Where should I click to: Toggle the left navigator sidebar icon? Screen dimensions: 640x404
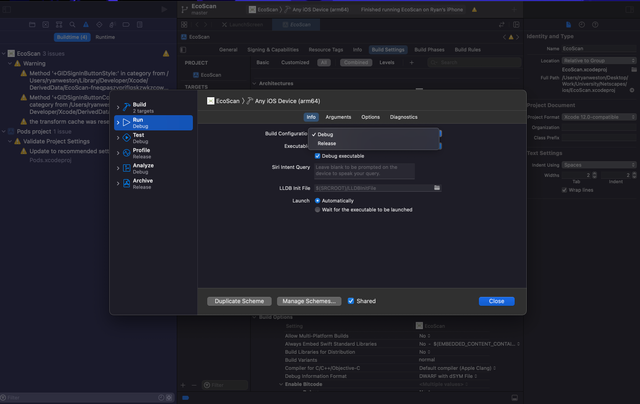(x=7, y=9)
